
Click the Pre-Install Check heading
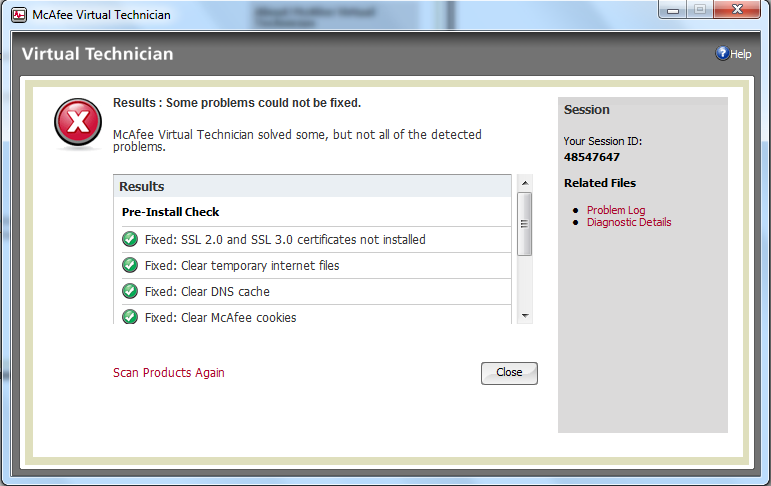(171, 212)
